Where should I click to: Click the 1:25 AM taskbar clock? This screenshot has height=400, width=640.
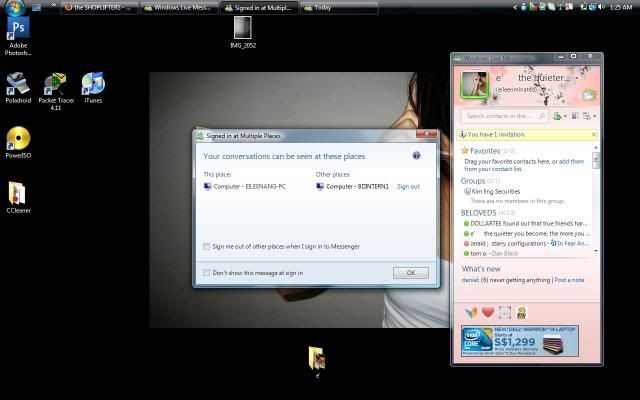pyautogui.click(x=620, y=7)
